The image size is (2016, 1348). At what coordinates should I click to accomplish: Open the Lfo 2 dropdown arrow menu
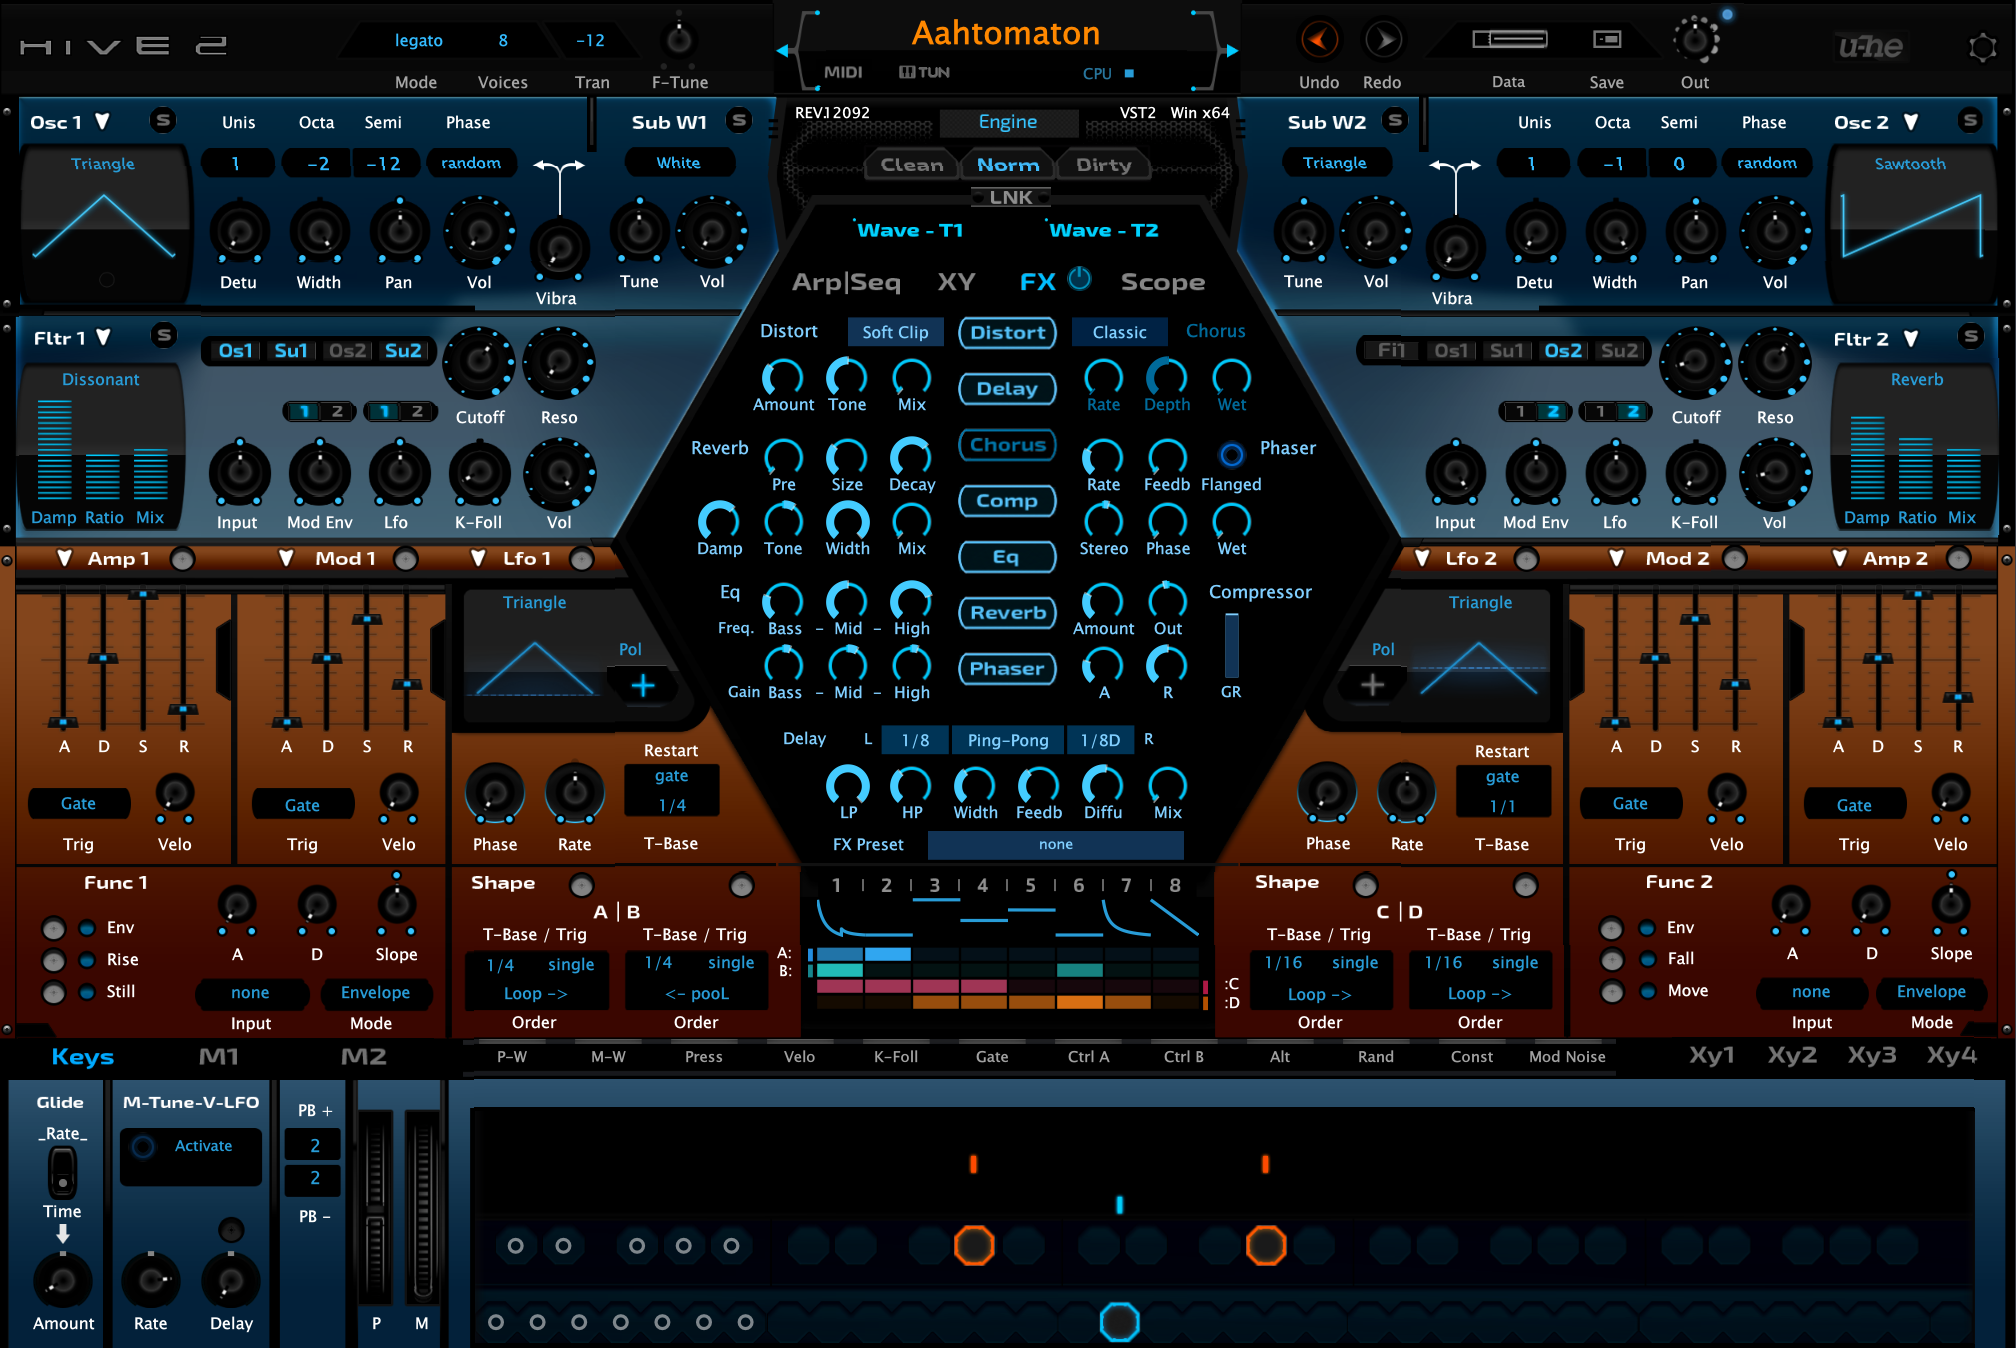(x=1423, y=558)
